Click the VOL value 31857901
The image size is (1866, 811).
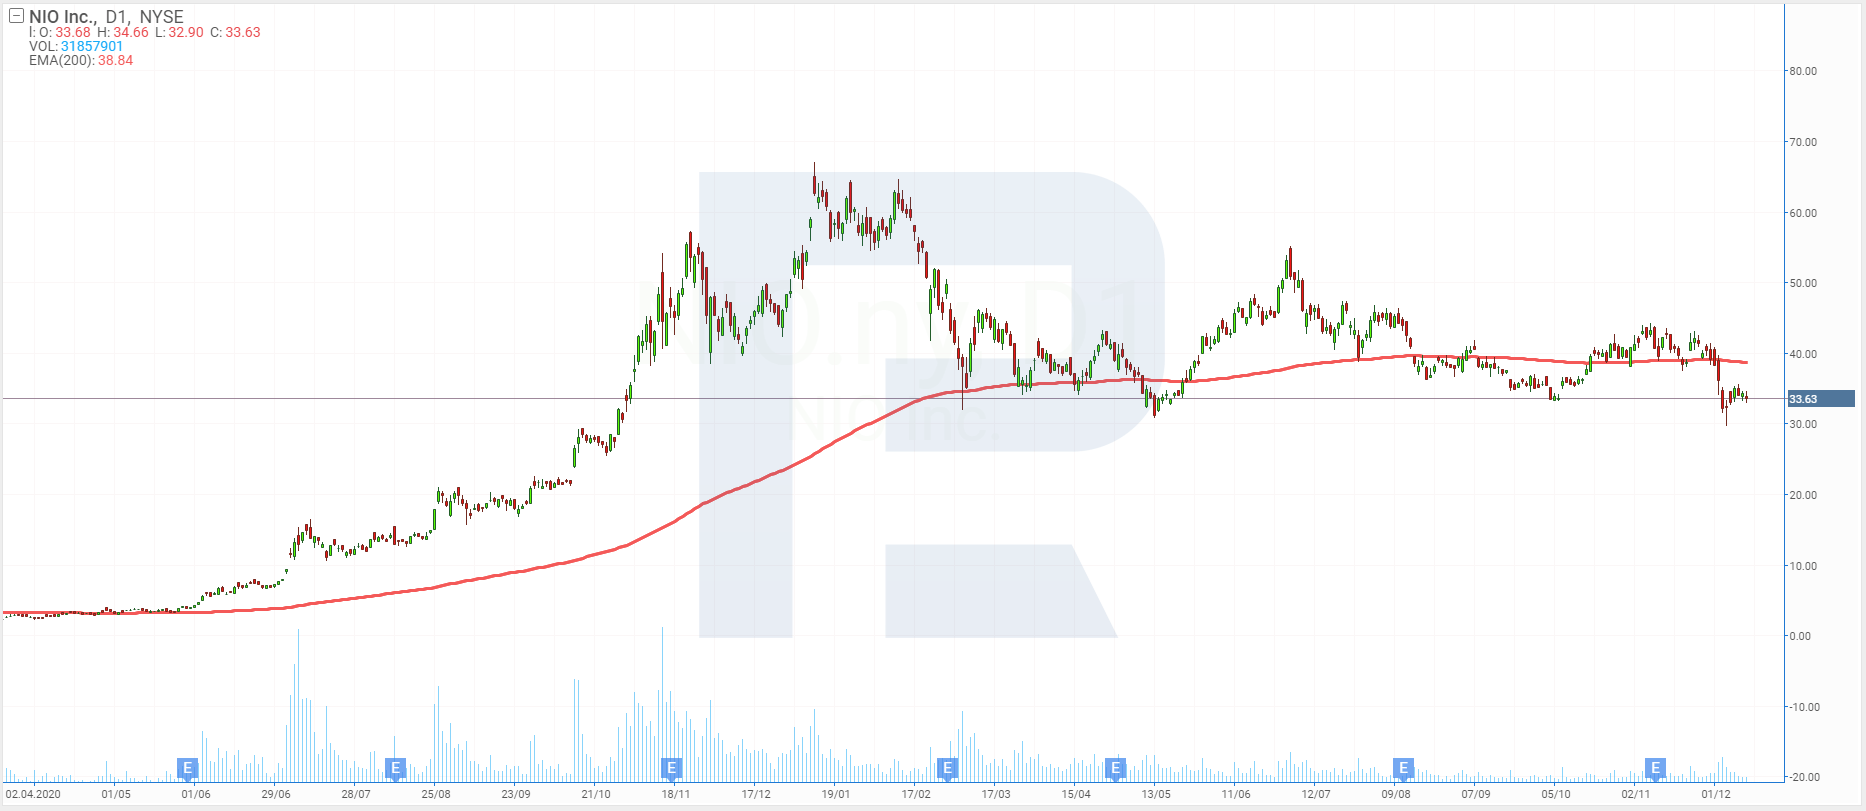coord(92,46)
